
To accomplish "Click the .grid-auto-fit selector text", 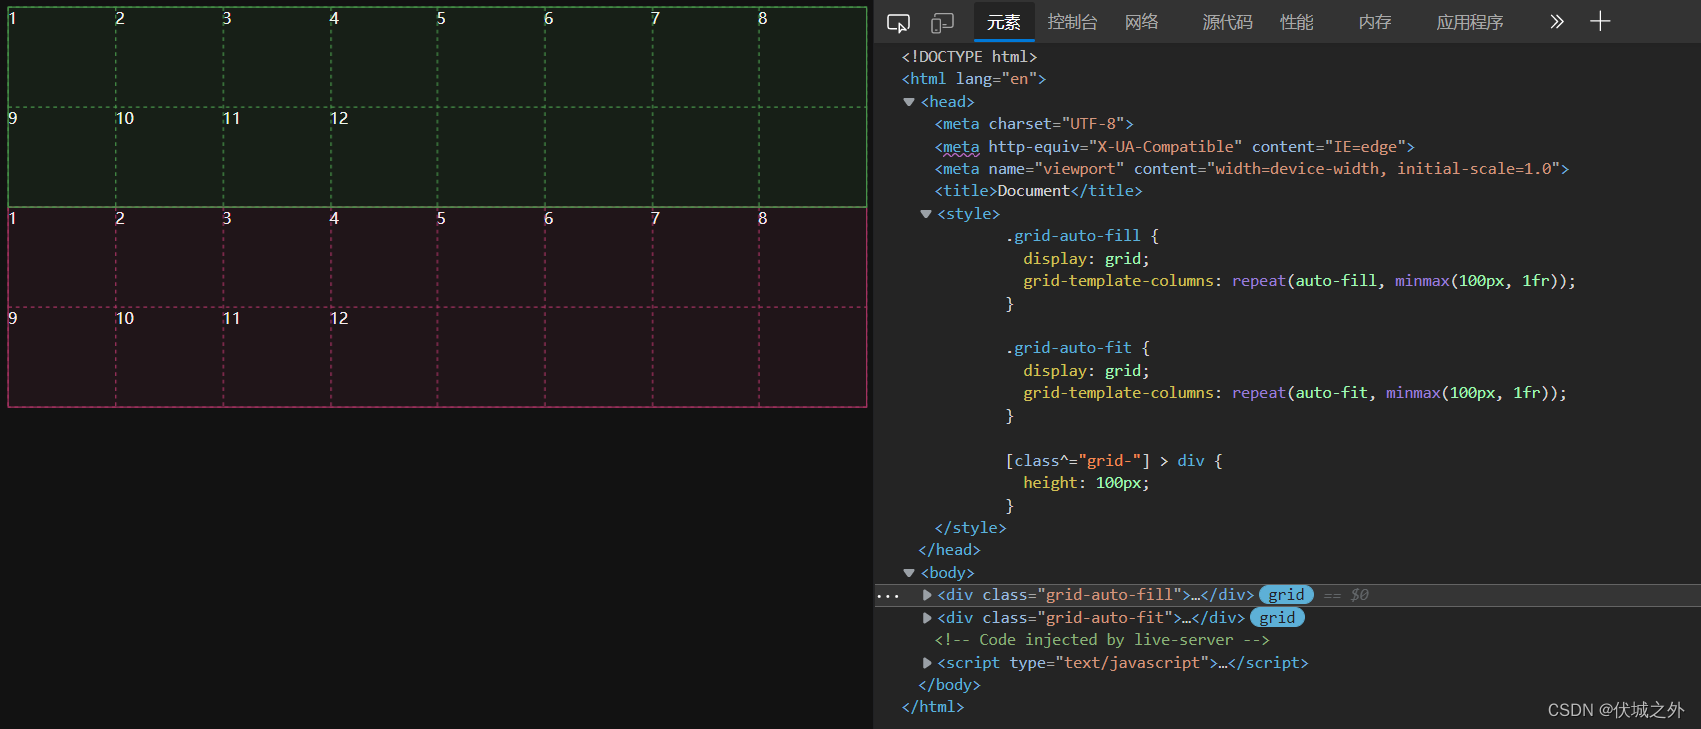I will tap(1068, 348).
